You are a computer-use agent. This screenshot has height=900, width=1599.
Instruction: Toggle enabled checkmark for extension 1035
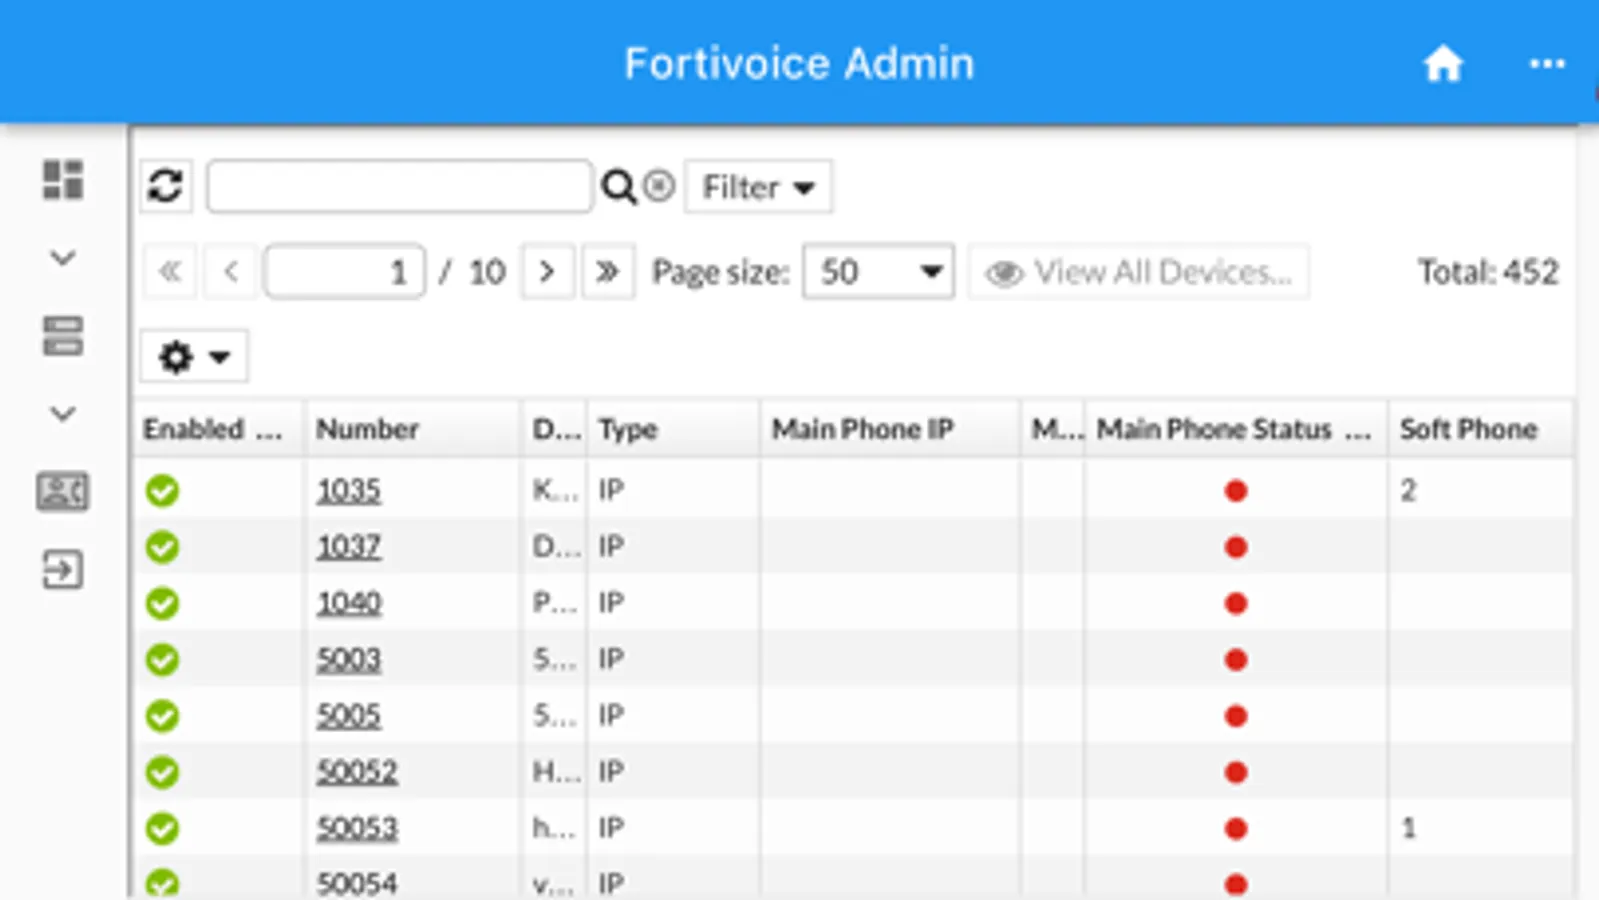pos(162,491)
